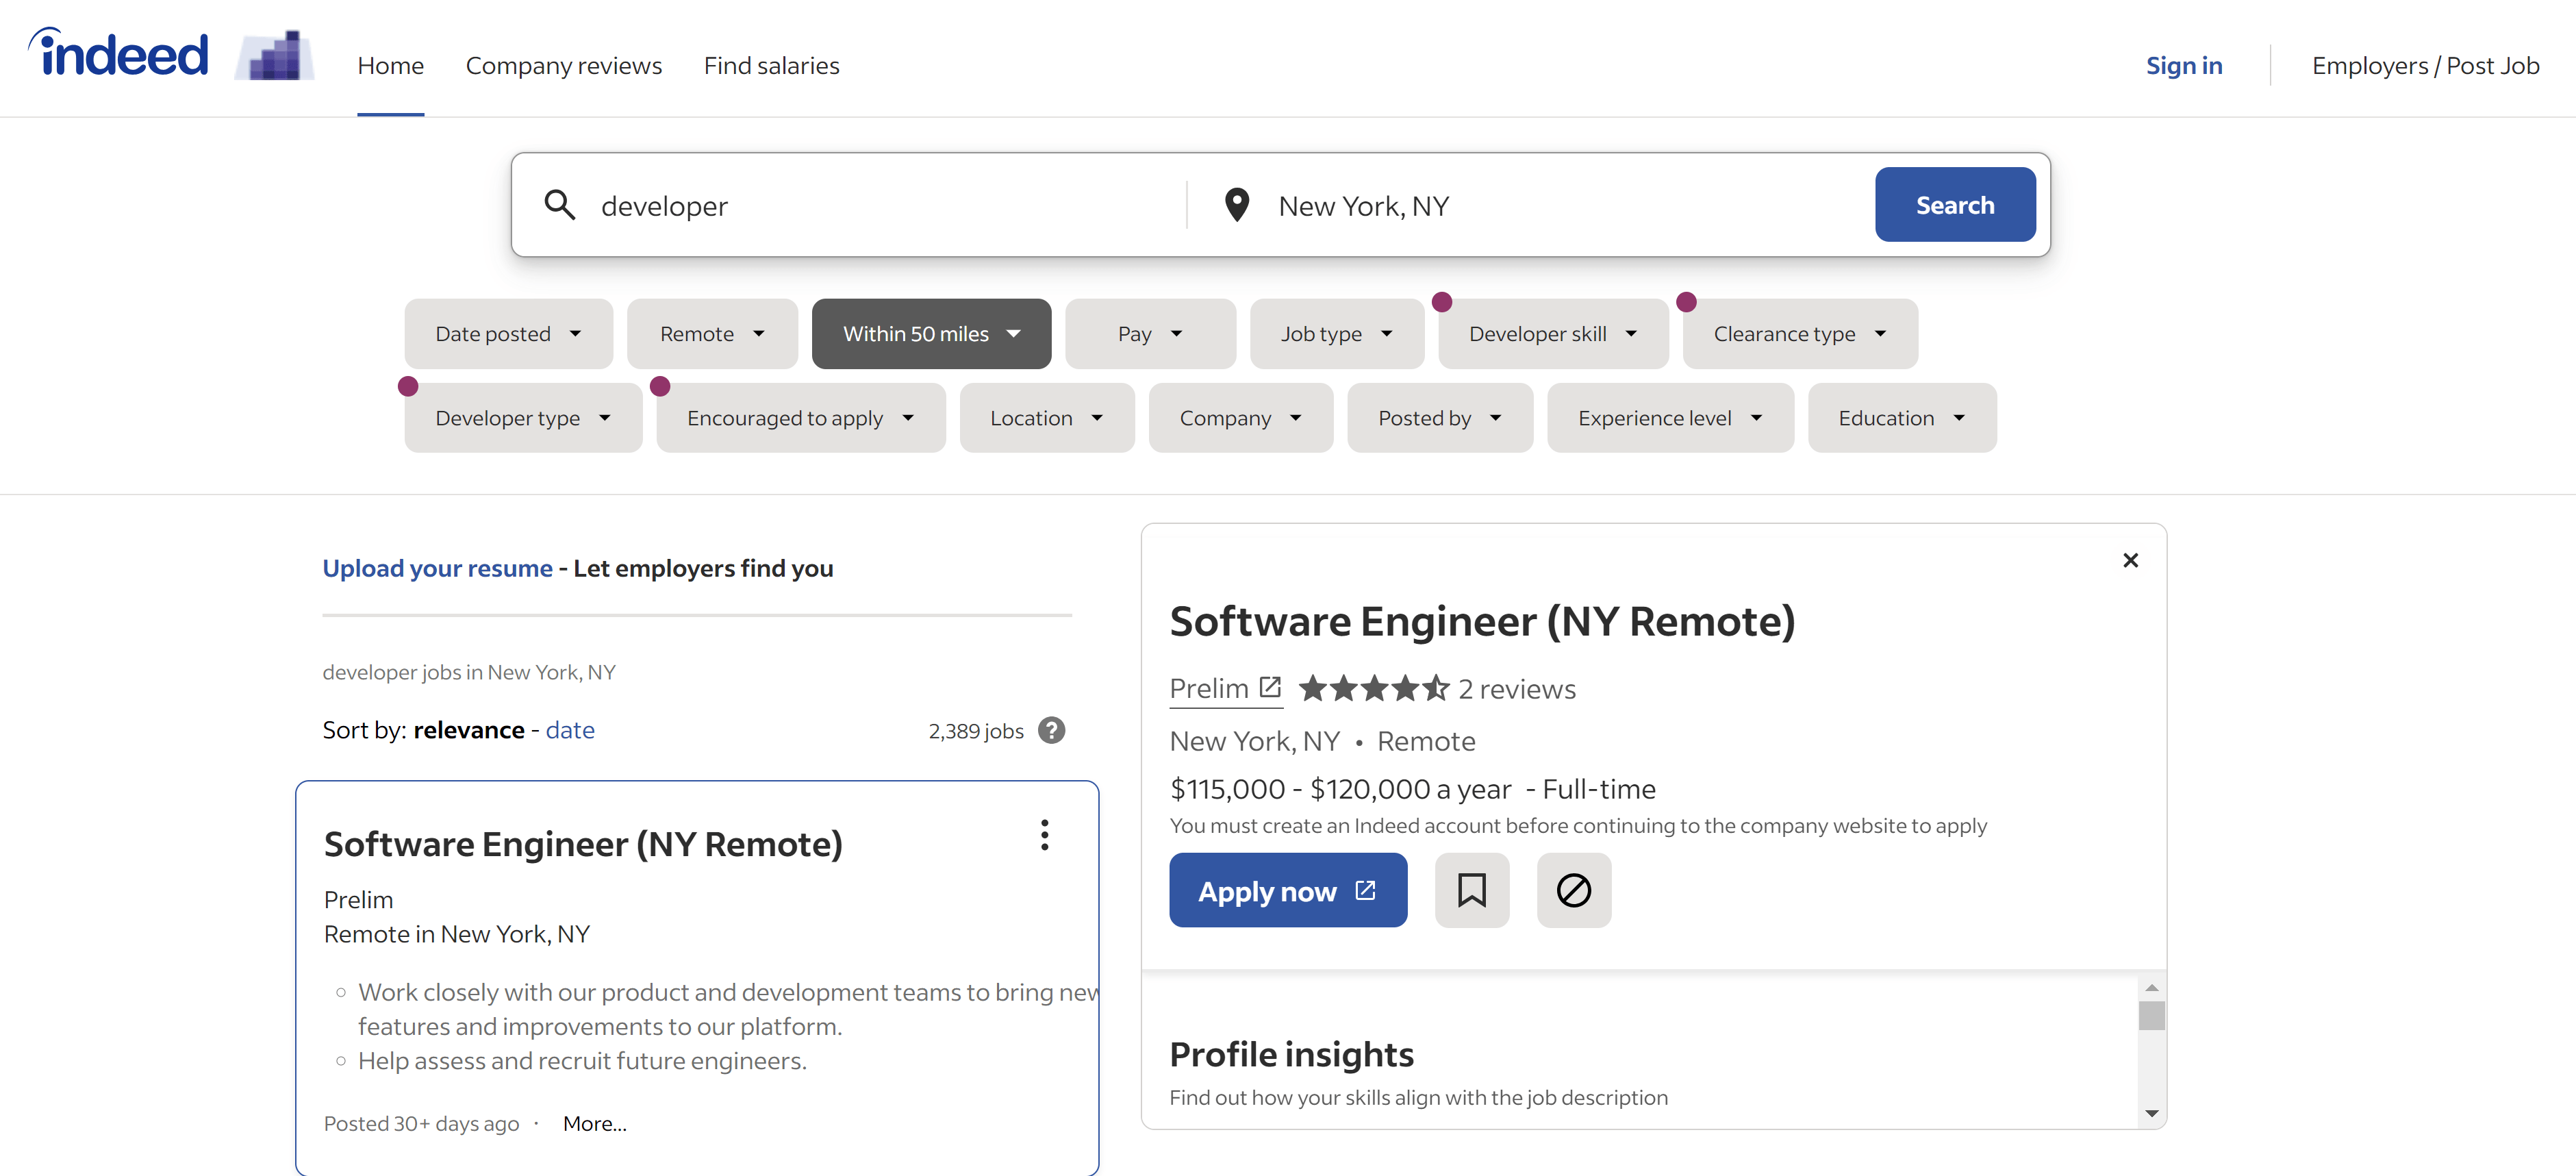Open the Encouraged to apply filter
The image size is (2576, 1176).
(x=801, y=418)
